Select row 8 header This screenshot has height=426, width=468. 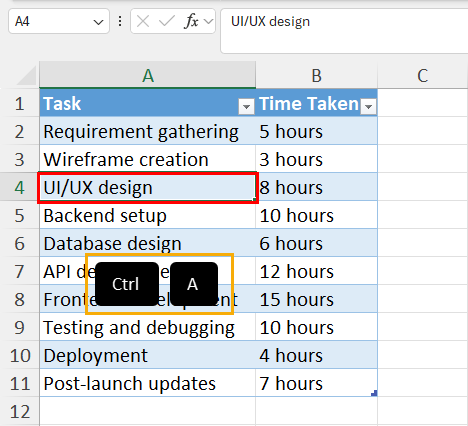20,299
